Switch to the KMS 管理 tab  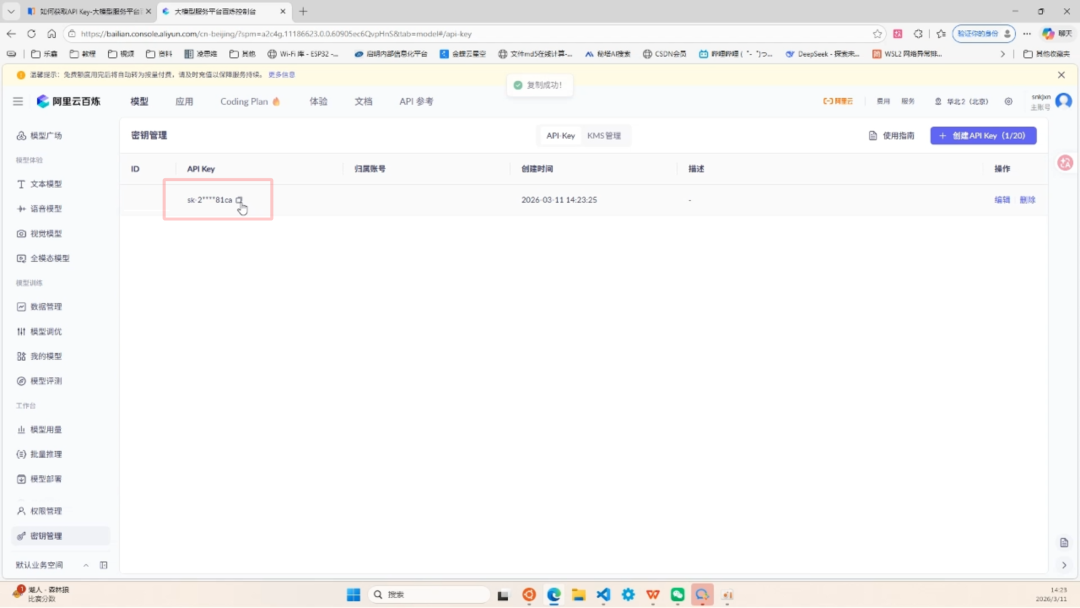coord(604,136)
